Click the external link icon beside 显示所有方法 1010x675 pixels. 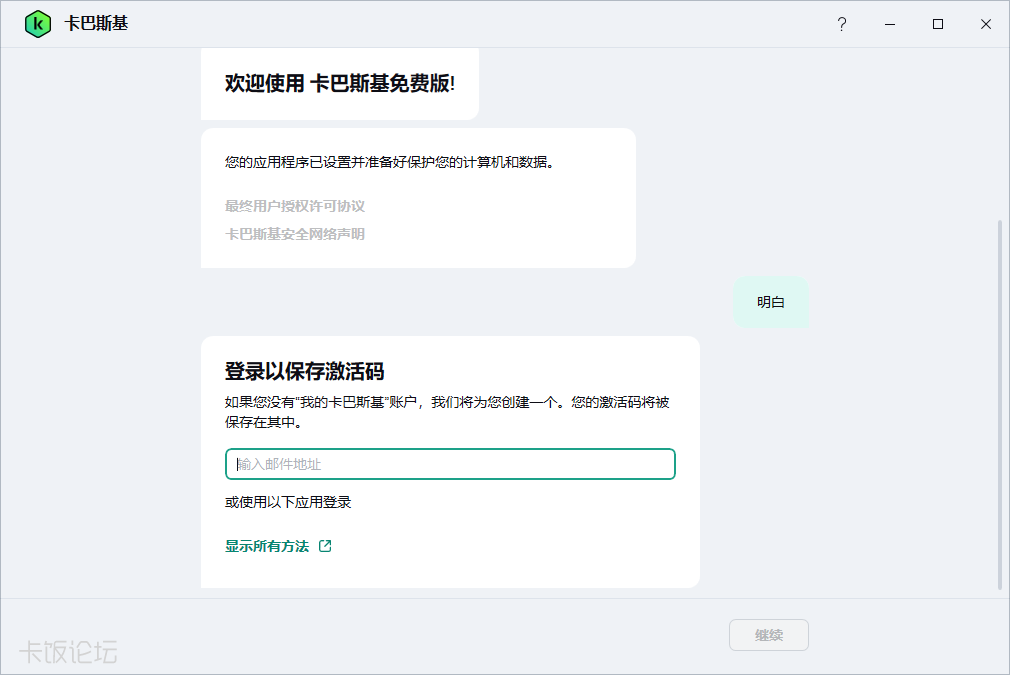(x=325, y=546)
